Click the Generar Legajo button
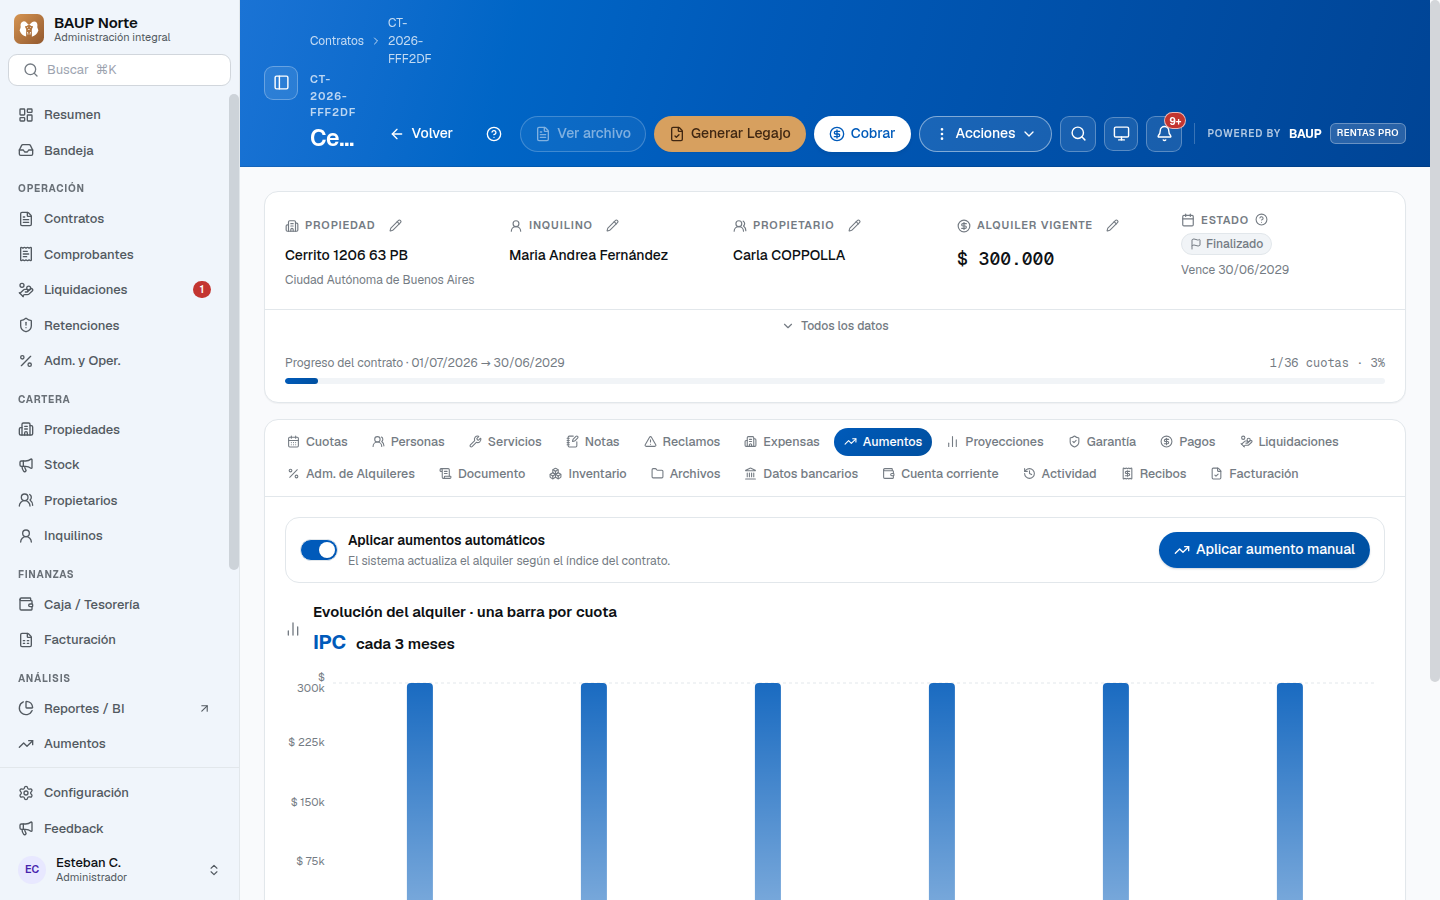1440x900 pixels. coord(730,134)
